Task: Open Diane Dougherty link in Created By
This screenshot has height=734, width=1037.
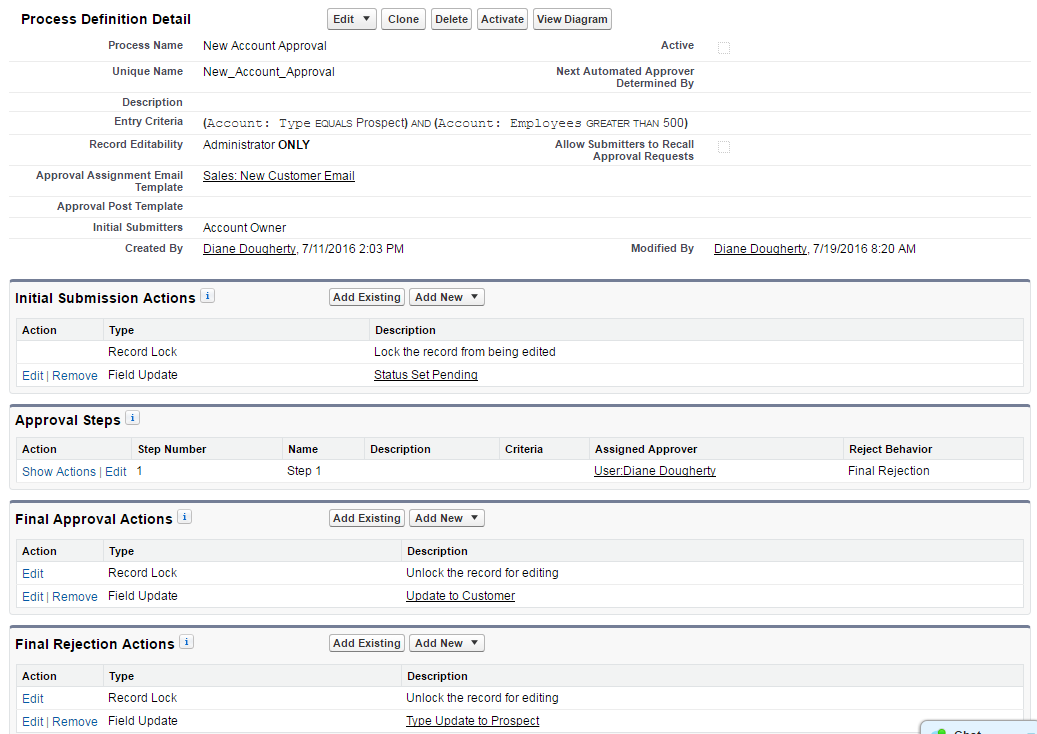Action: 249,249
